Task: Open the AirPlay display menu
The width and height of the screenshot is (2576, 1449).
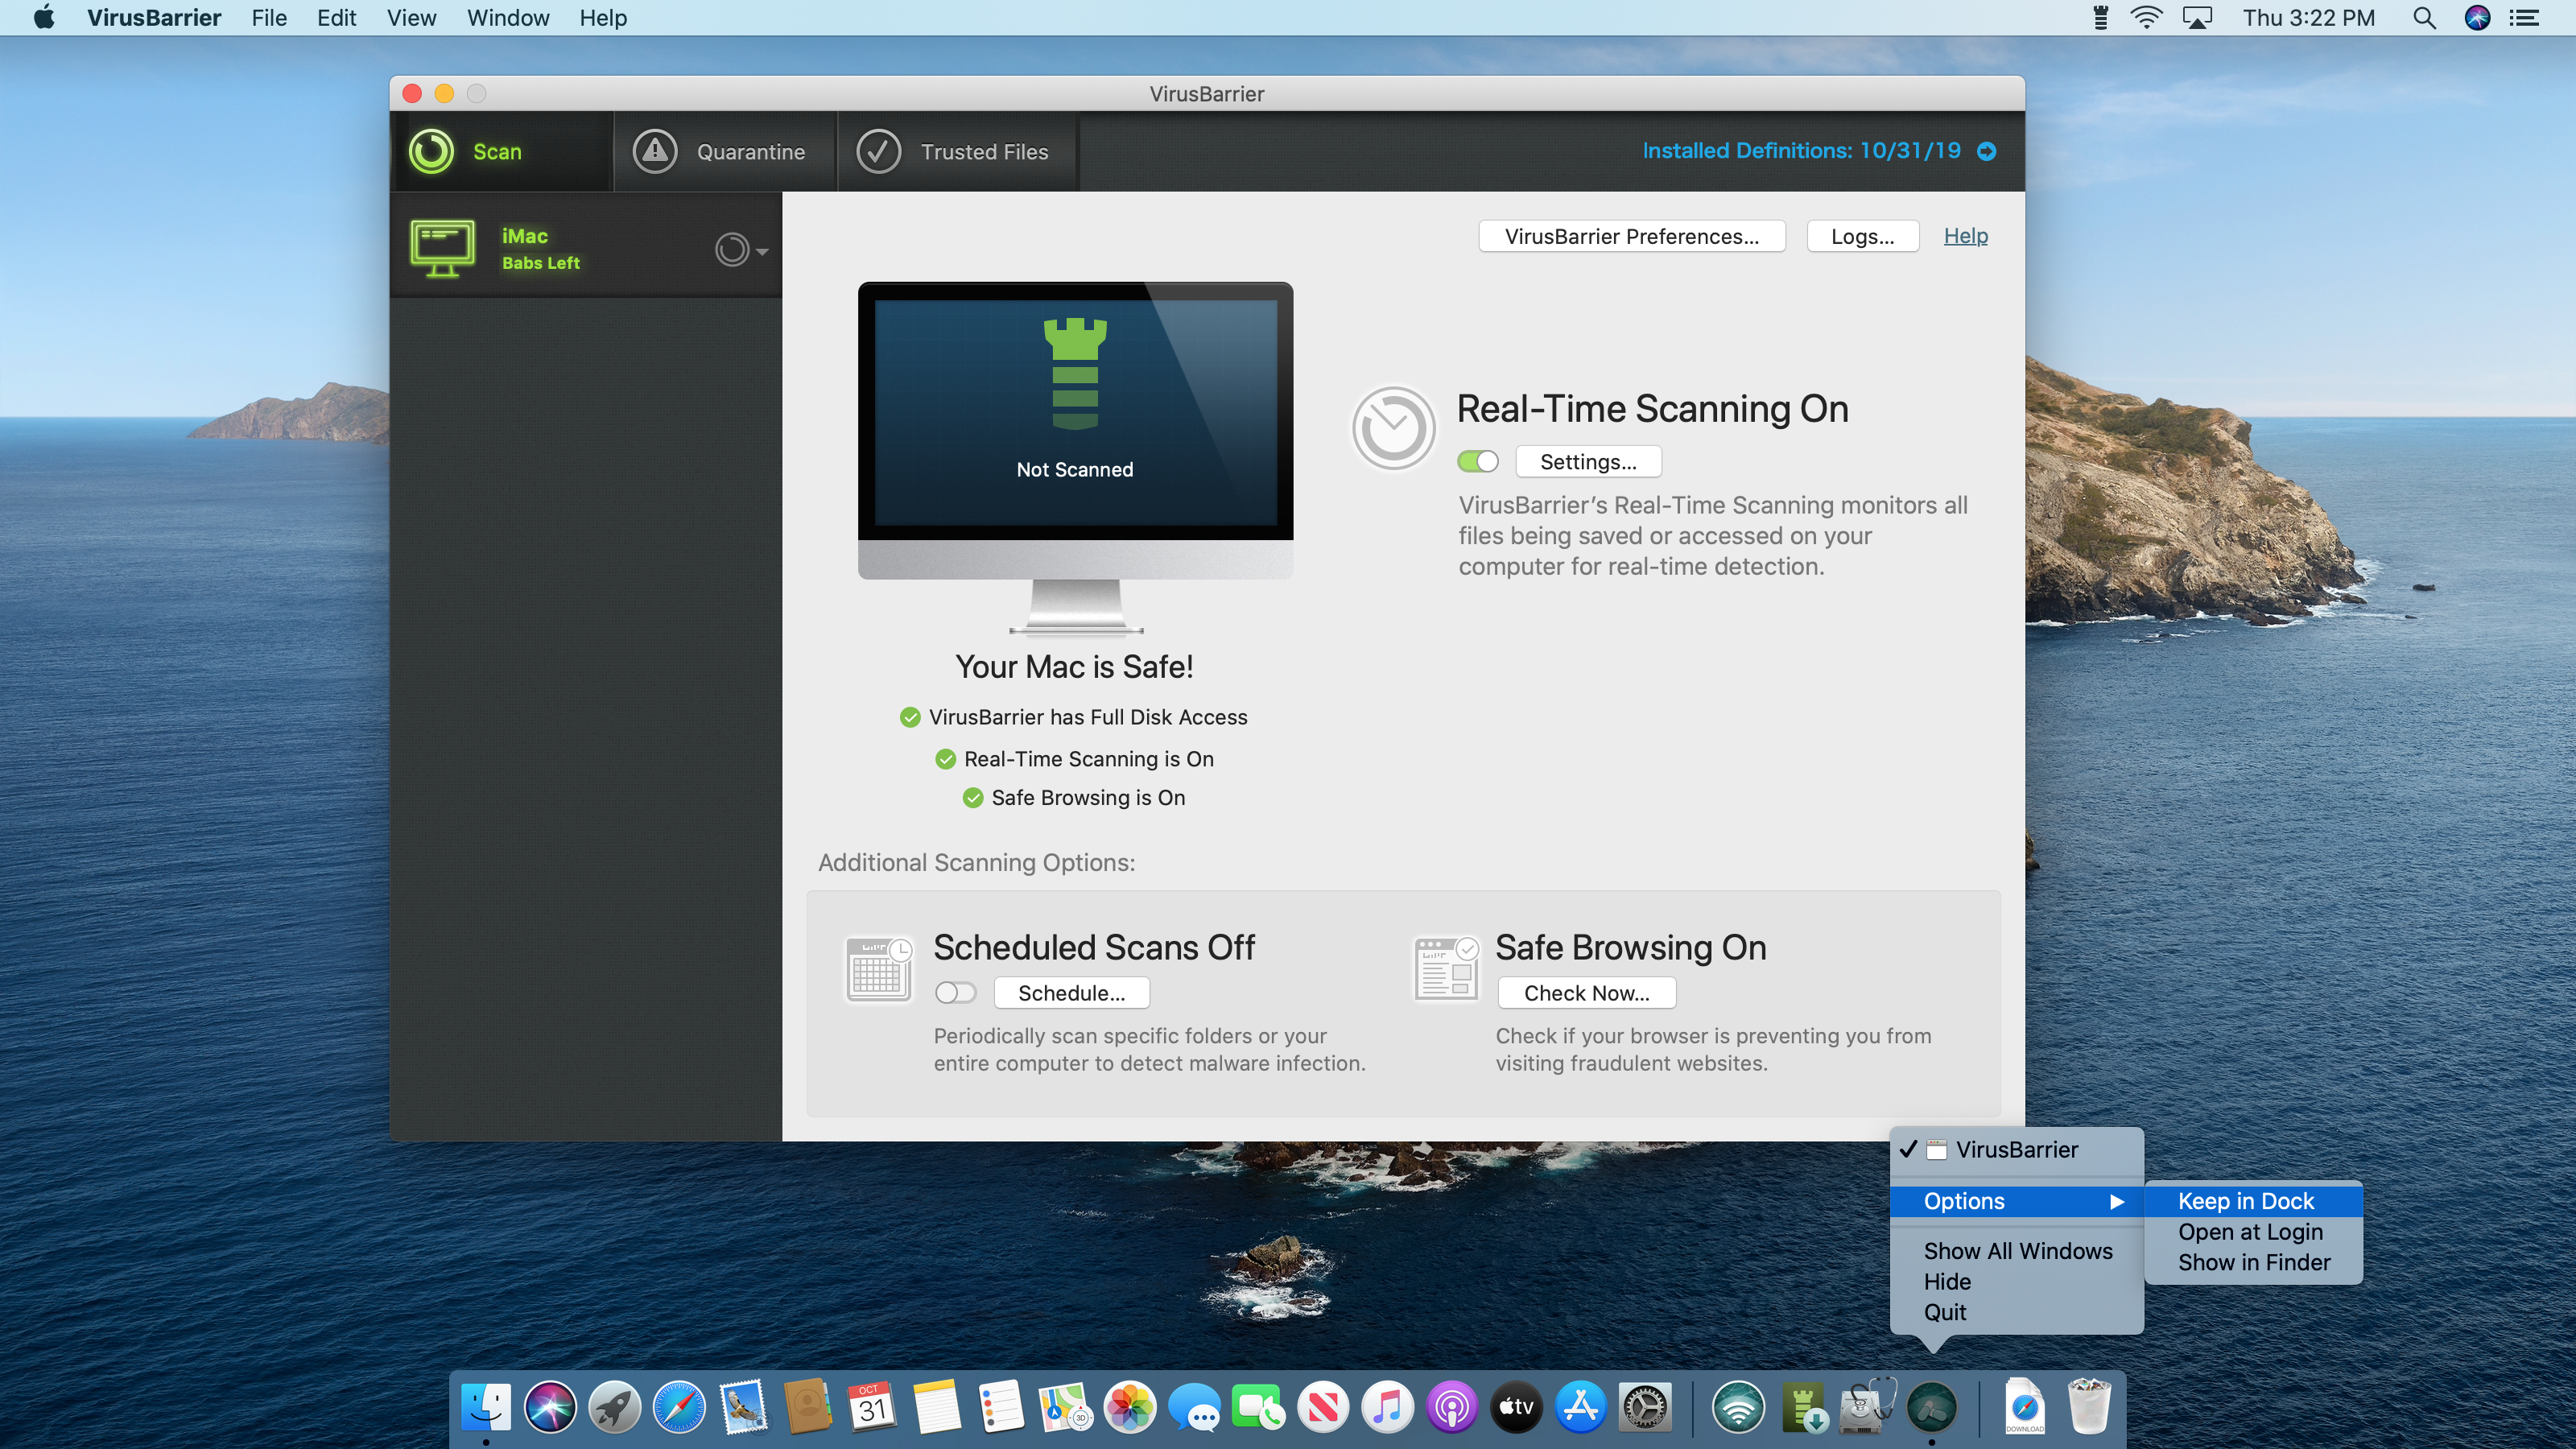Action: (2197, 18)
